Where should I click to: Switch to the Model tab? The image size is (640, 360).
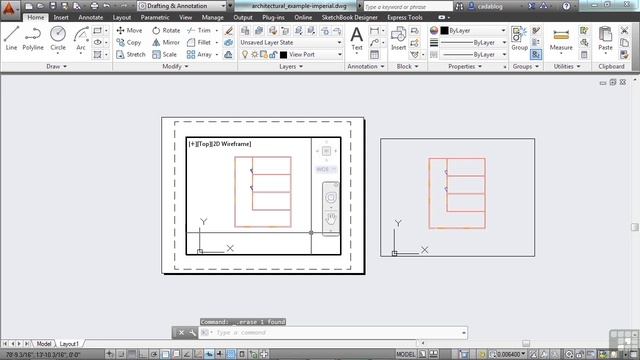pos(44,344)
